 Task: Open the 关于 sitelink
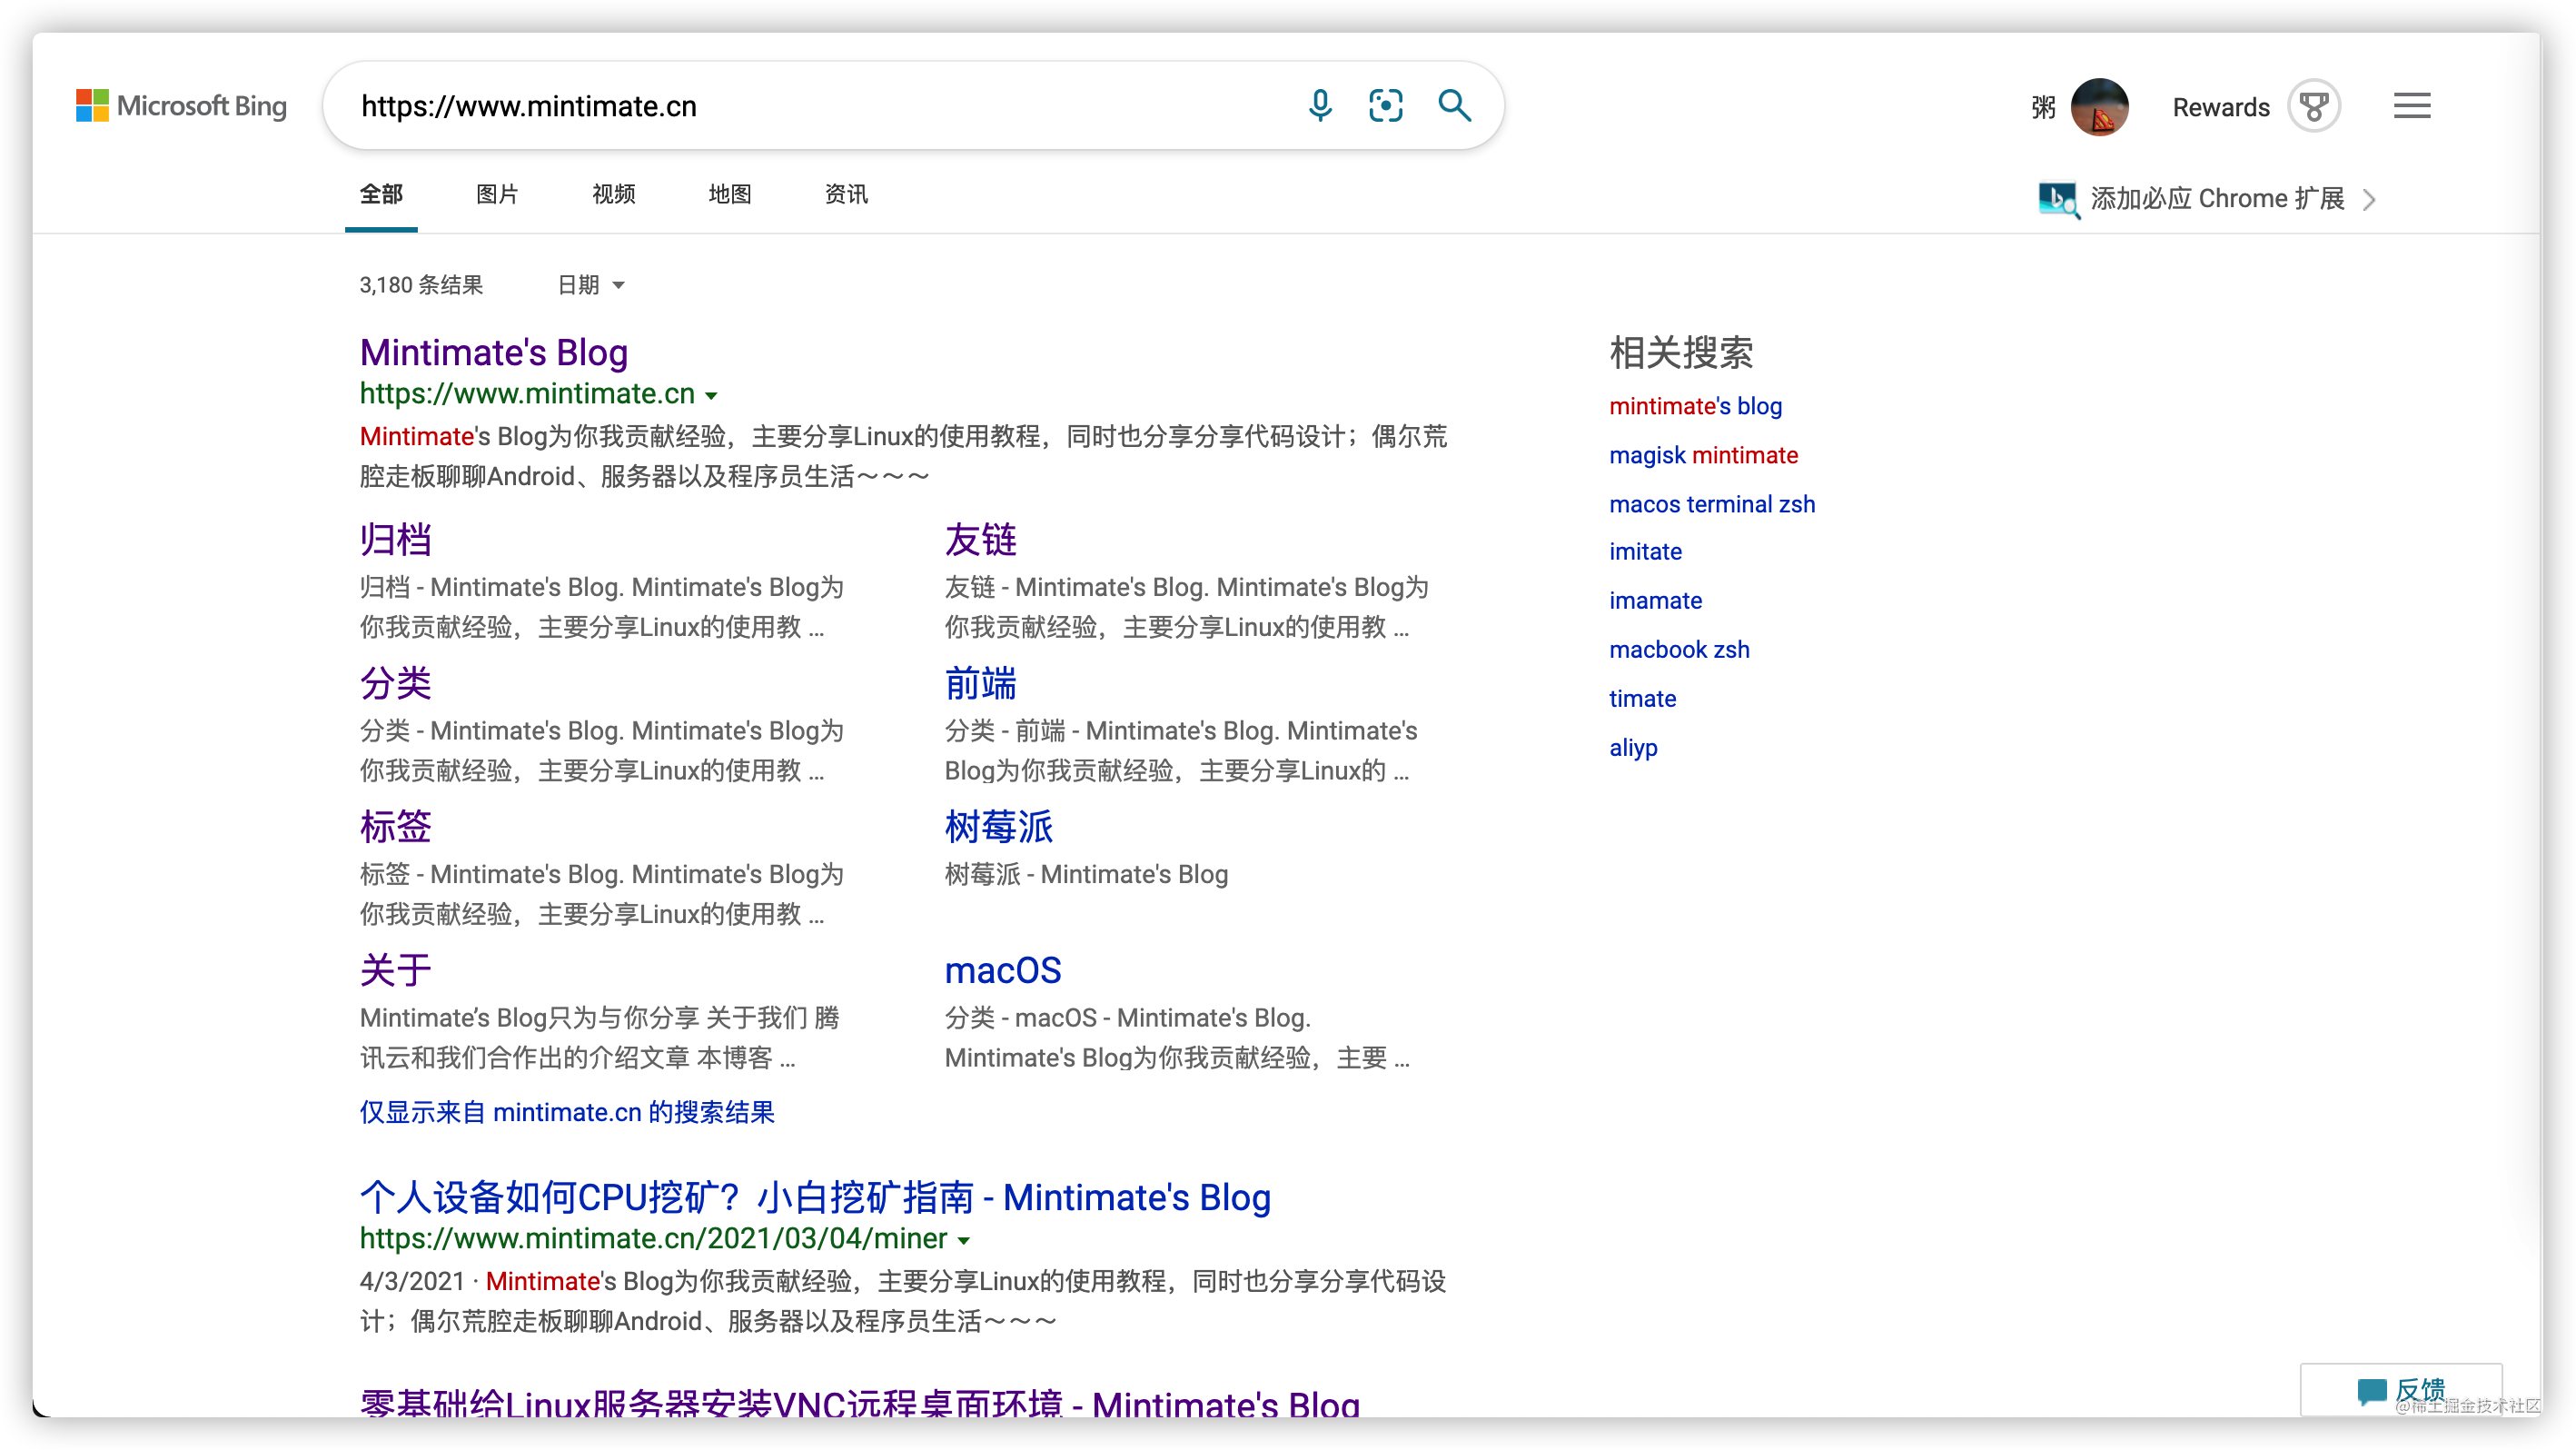[x=396, y=971]
